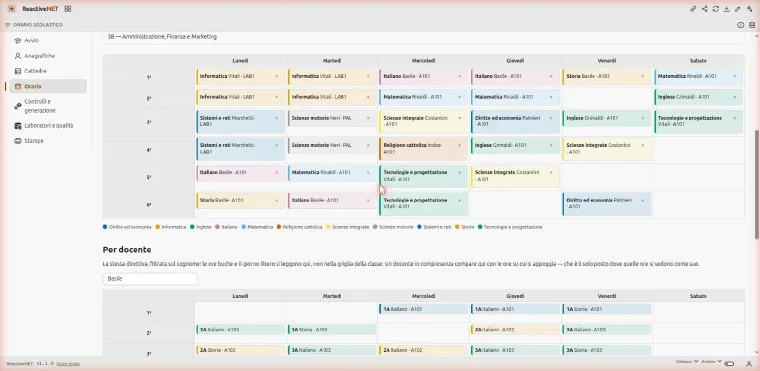The width and height of the screenshot is (760, 371).
Task: Click the refresh sync icon
Action: [x=715, y=9]
